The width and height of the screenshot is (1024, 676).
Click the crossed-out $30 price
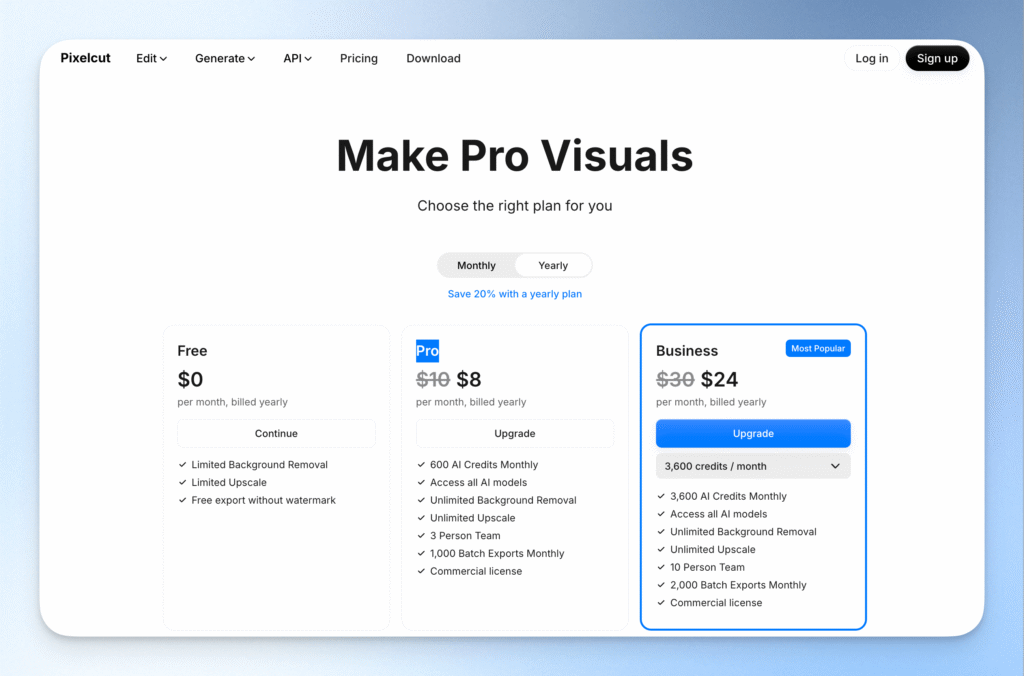click(x=675, y=379)
